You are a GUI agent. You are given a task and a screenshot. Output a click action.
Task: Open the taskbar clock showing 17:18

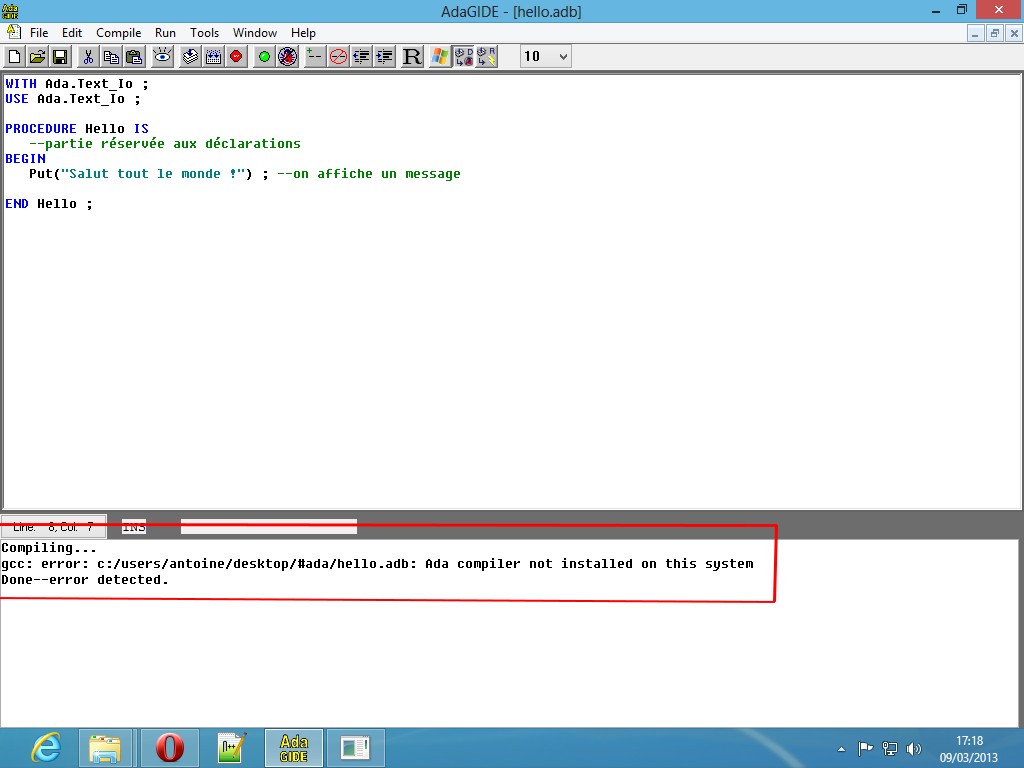tap(969, 749)
